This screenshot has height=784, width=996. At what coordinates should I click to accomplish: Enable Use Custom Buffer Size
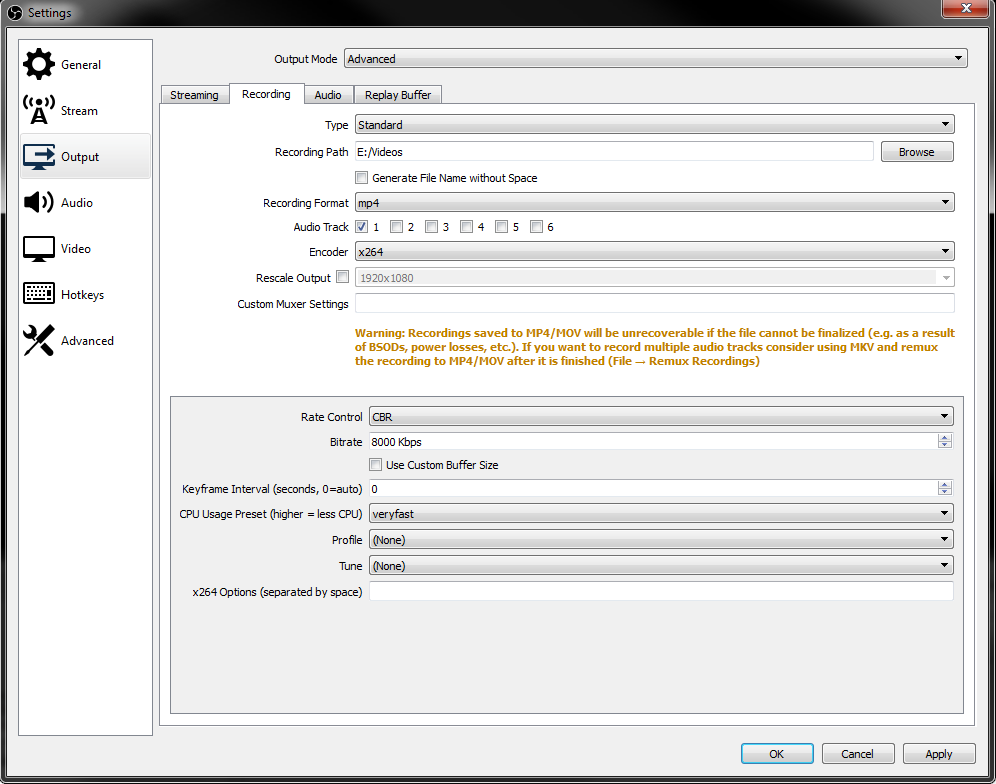(376, 465)
